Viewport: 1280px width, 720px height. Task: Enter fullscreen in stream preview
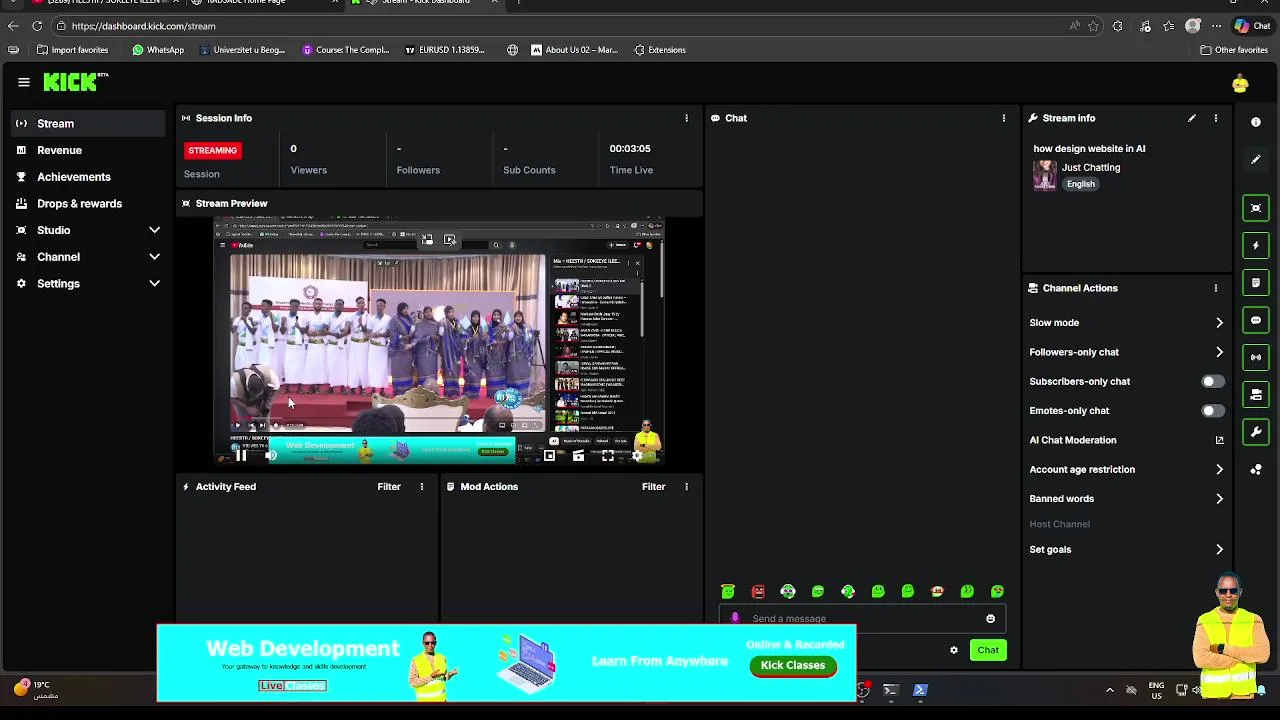click(x=607, y=456)
